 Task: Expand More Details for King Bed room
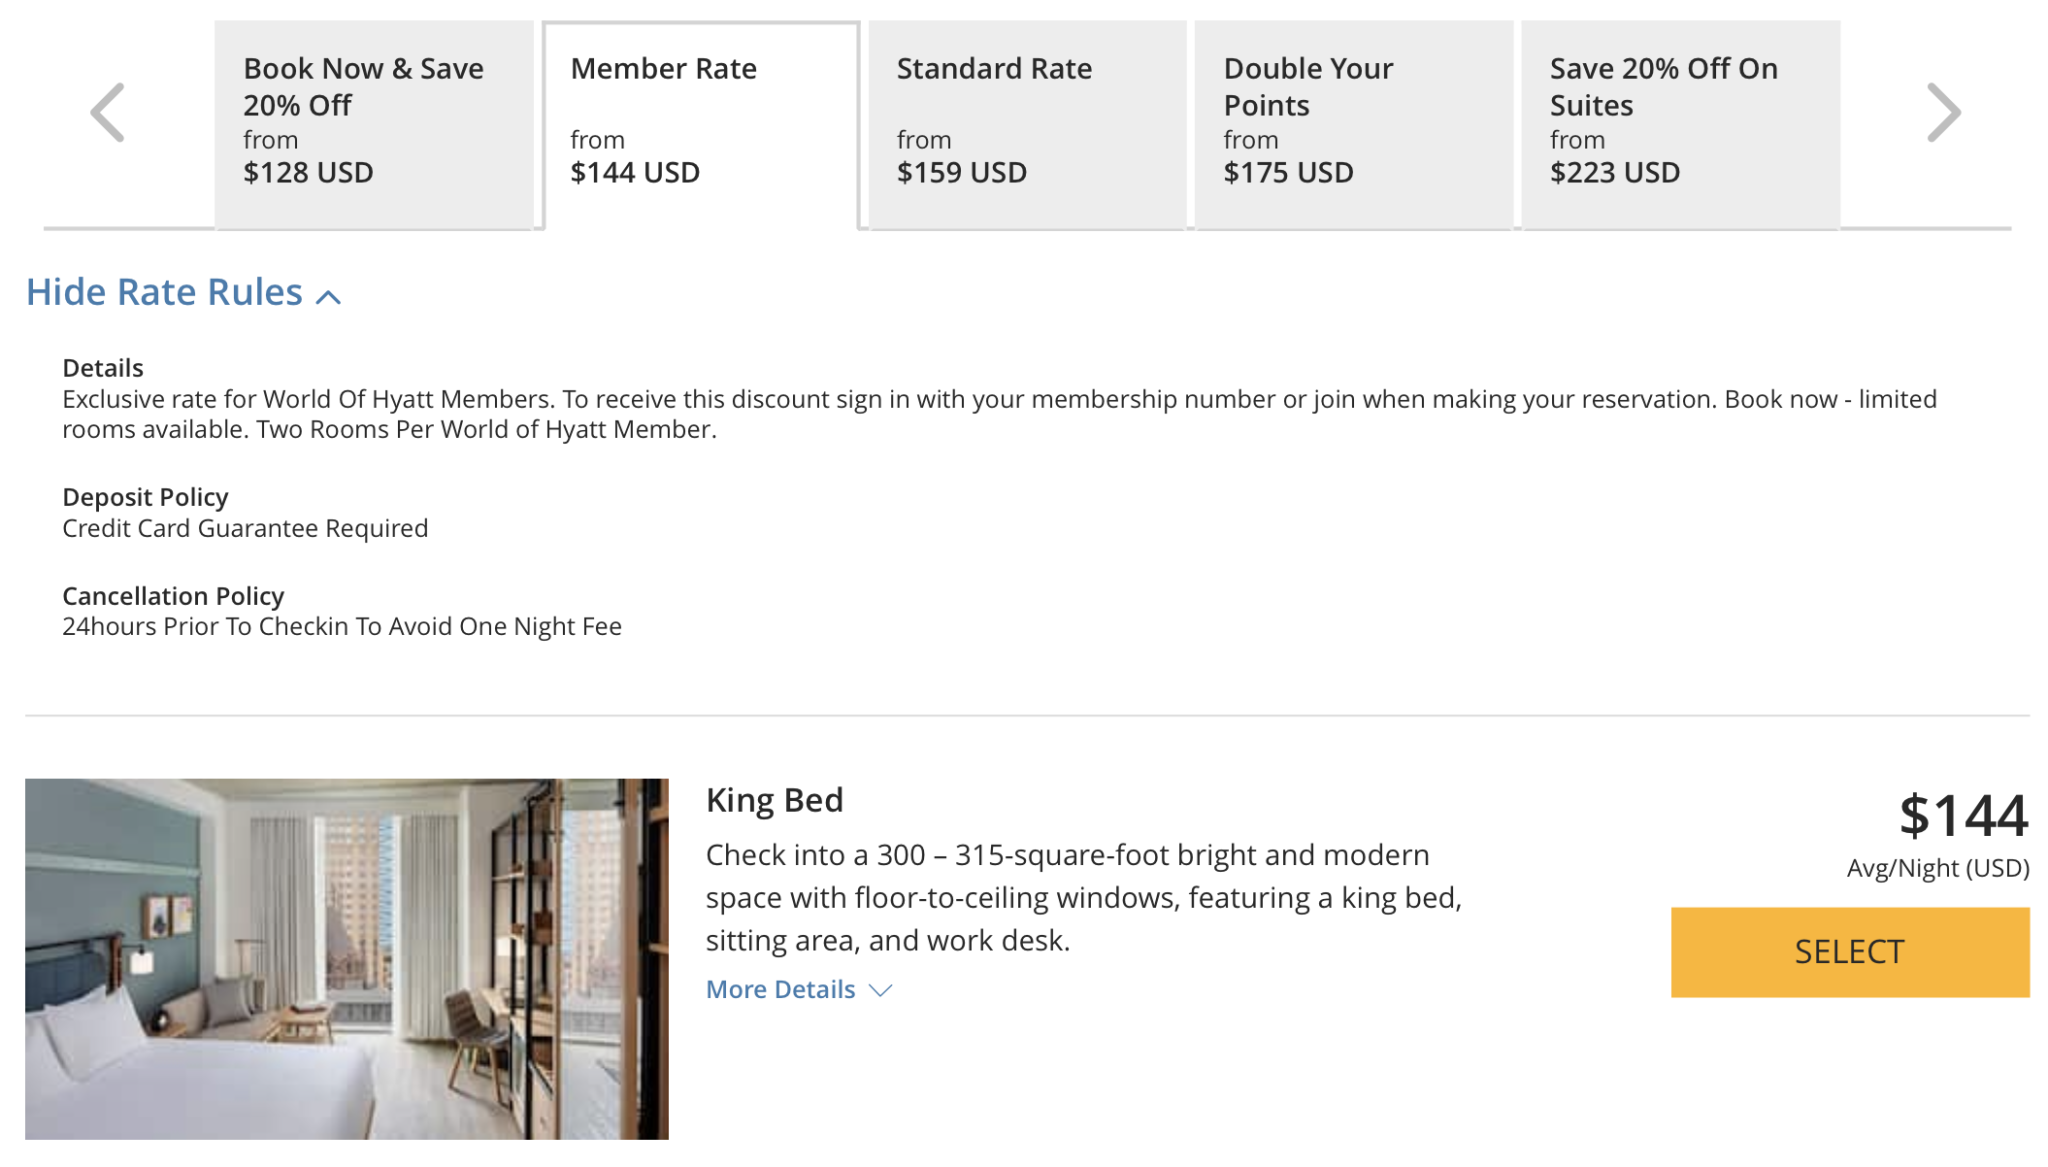pos(780,989)
